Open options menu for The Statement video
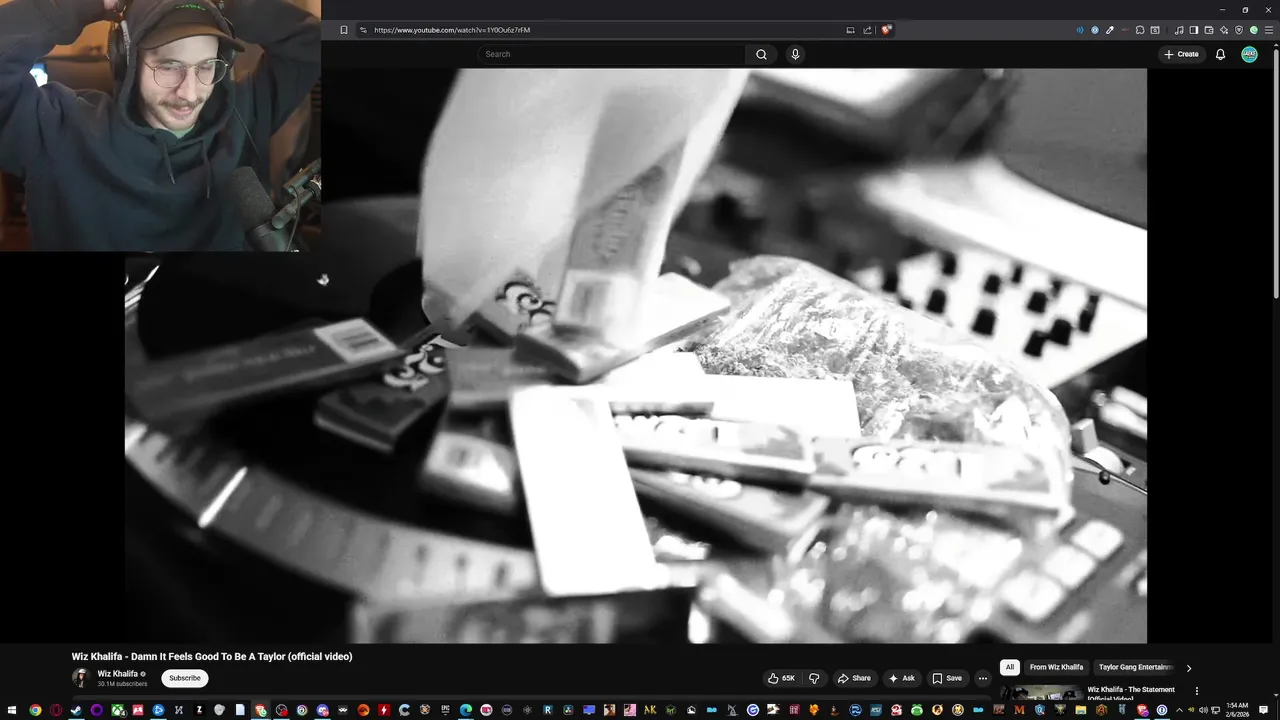This screenshot has height=720, width=1280. tap(1197, 691)
